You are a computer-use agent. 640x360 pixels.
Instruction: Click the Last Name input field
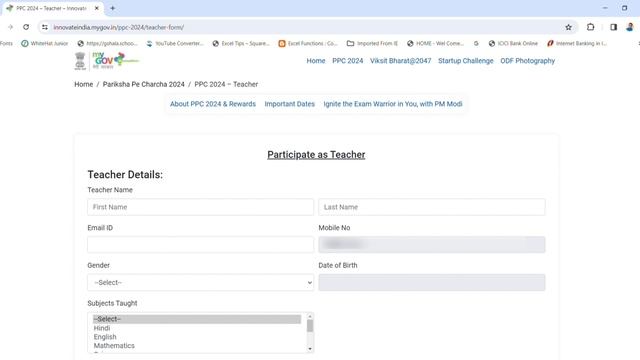pyautogui.click(x=432, y=207)
